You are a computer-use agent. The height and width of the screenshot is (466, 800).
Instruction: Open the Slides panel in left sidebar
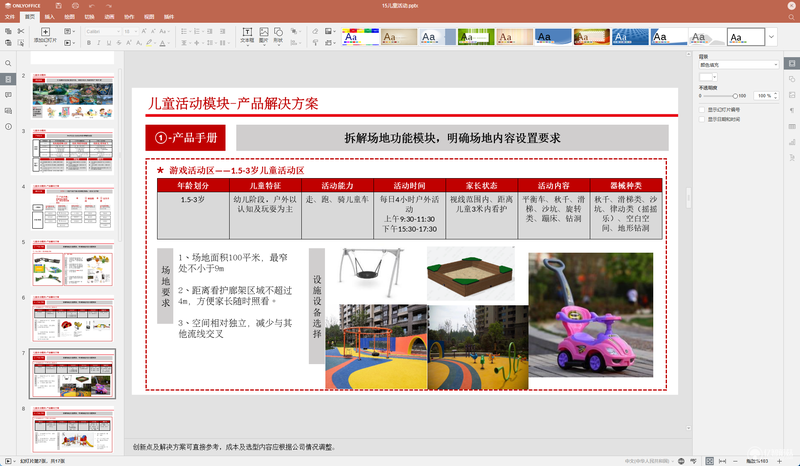(x=8, y=79)
